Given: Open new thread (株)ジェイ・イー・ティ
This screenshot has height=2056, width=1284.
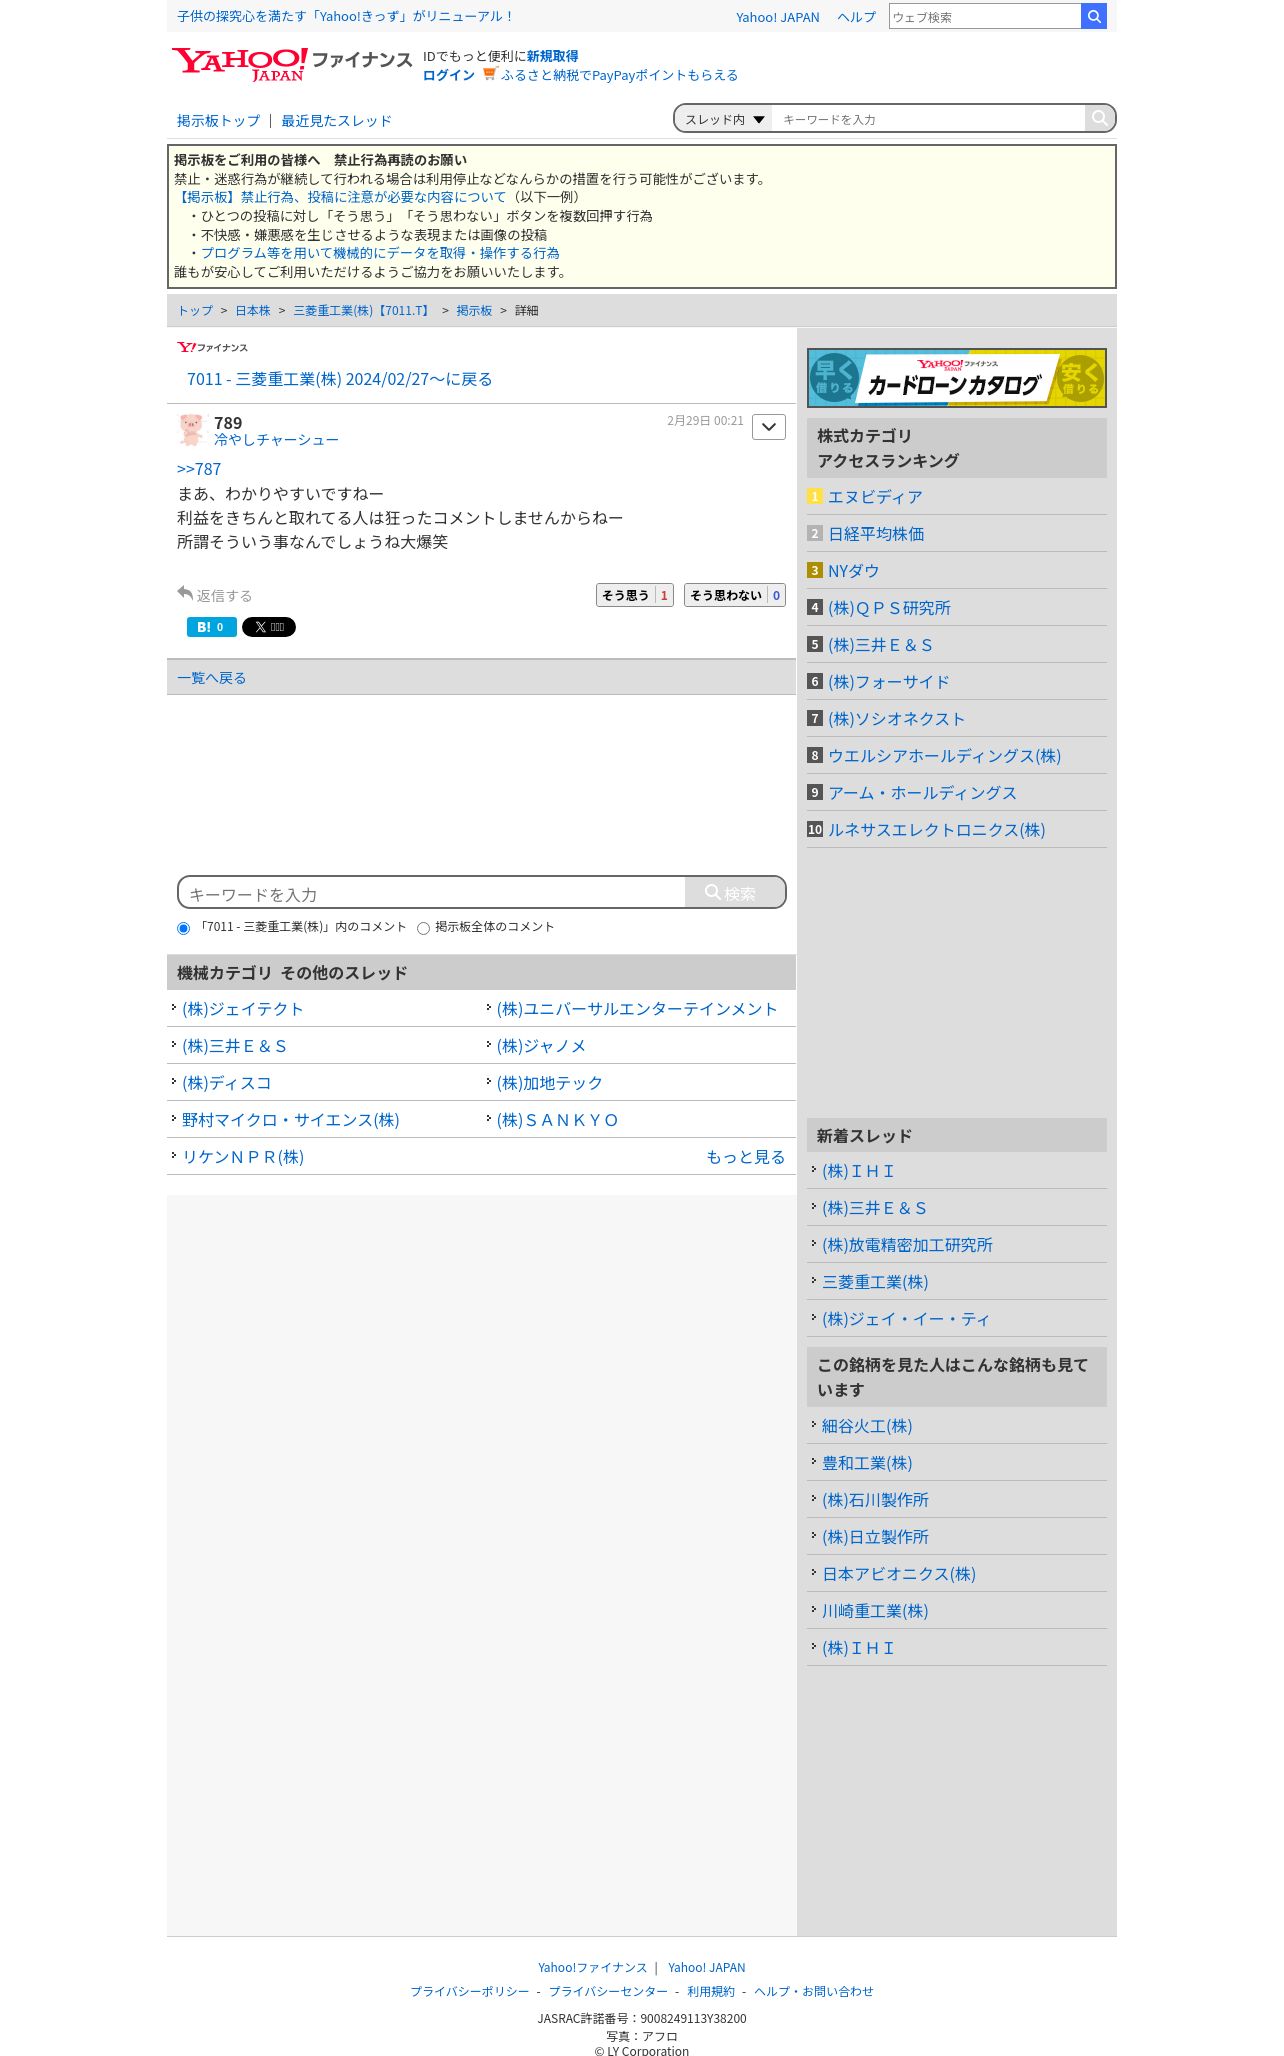Looking at the screenshot, I should 906,1319.
